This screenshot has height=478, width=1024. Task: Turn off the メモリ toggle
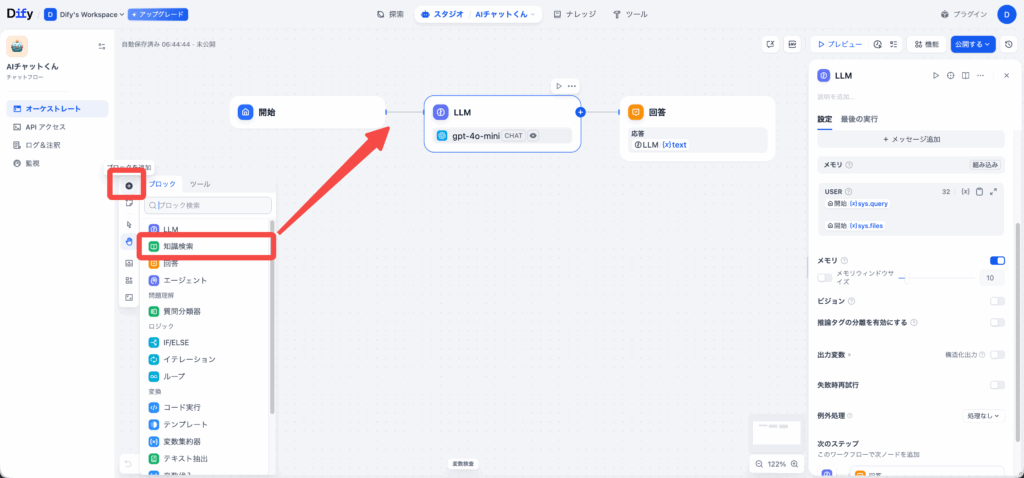click(x=996, y=260)
